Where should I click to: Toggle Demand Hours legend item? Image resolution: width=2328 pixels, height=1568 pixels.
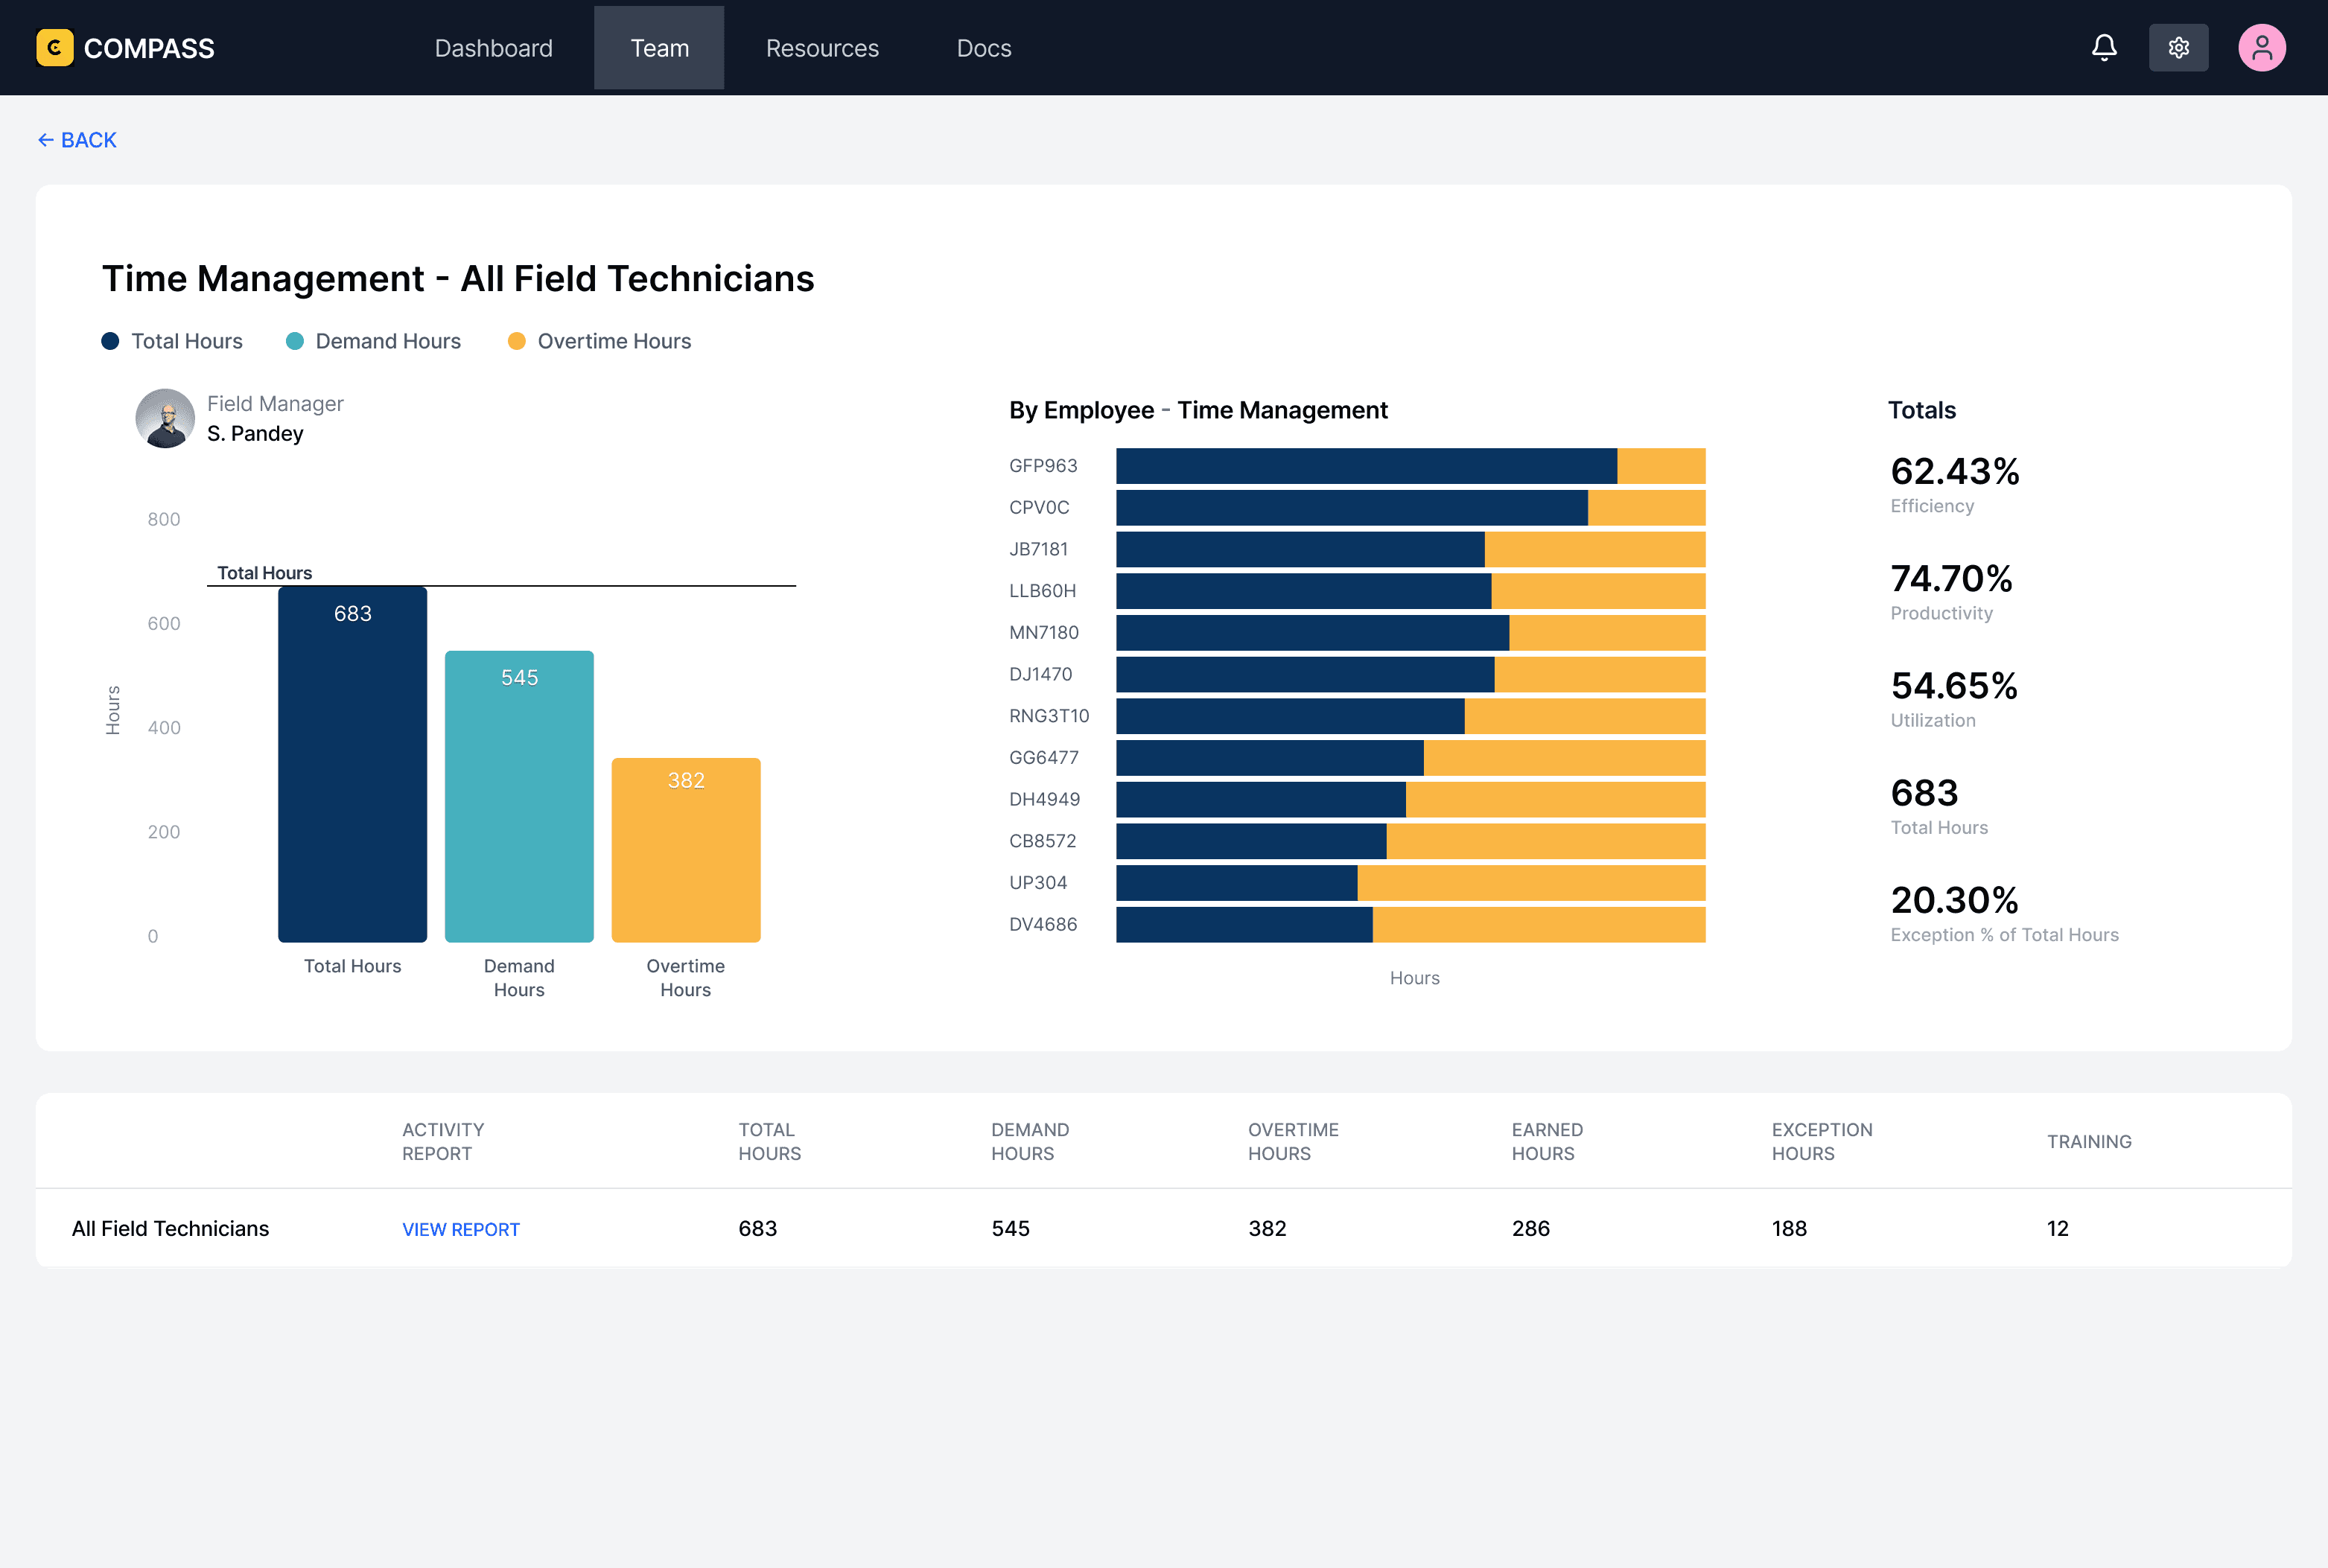click(x=373, y=342)
